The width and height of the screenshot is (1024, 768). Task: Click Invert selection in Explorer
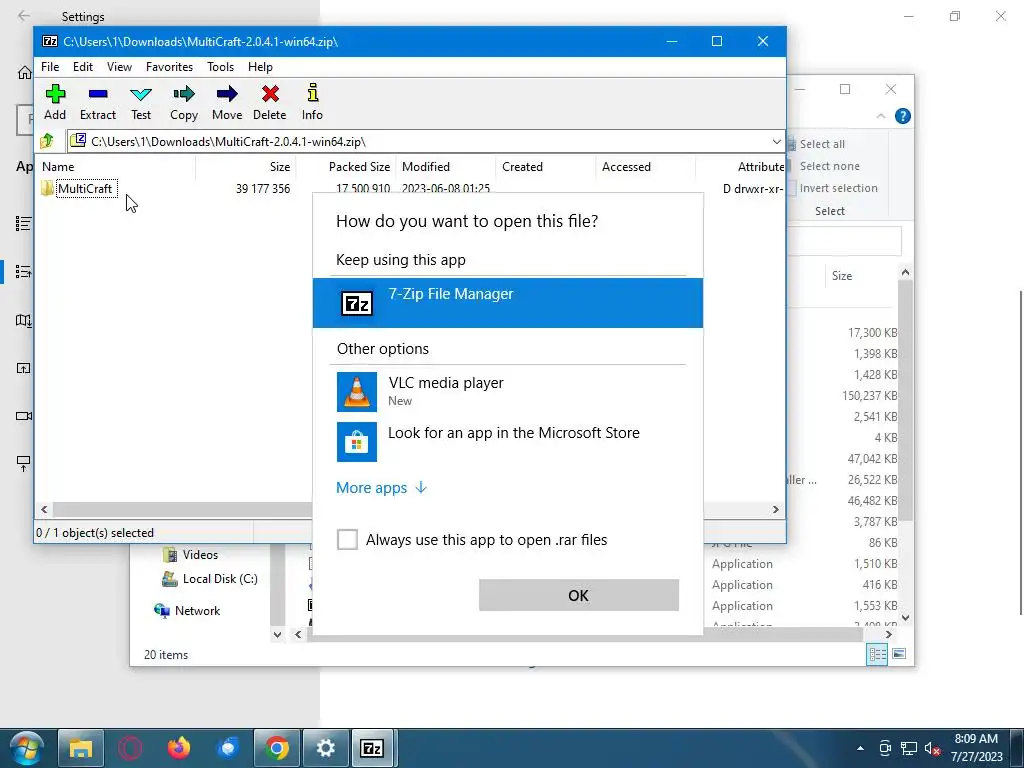click(838, 188)
